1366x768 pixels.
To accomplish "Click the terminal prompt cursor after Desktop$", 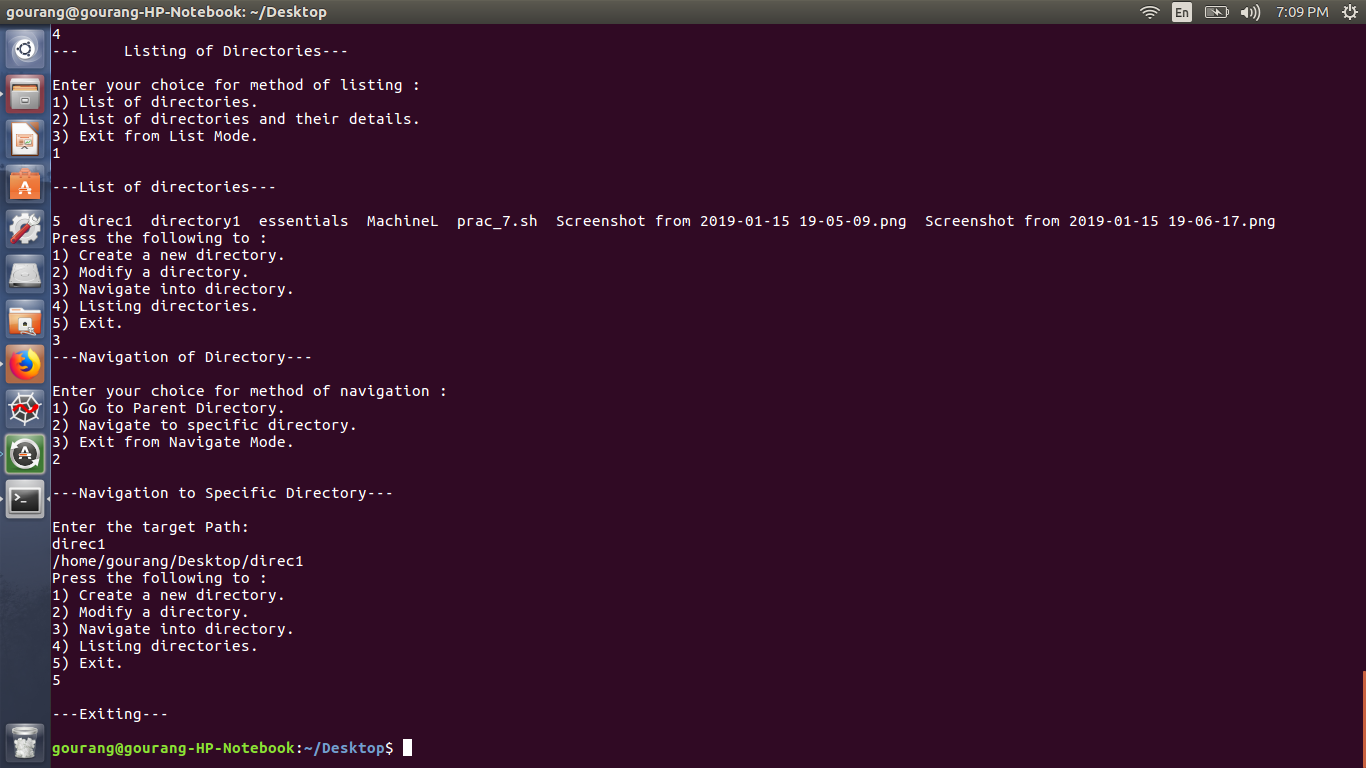I will coord(407,748).
